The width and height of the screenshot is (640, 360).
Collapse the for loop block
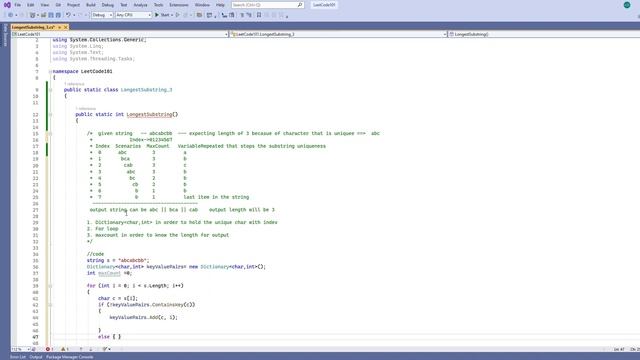click(x=50, y=286)
